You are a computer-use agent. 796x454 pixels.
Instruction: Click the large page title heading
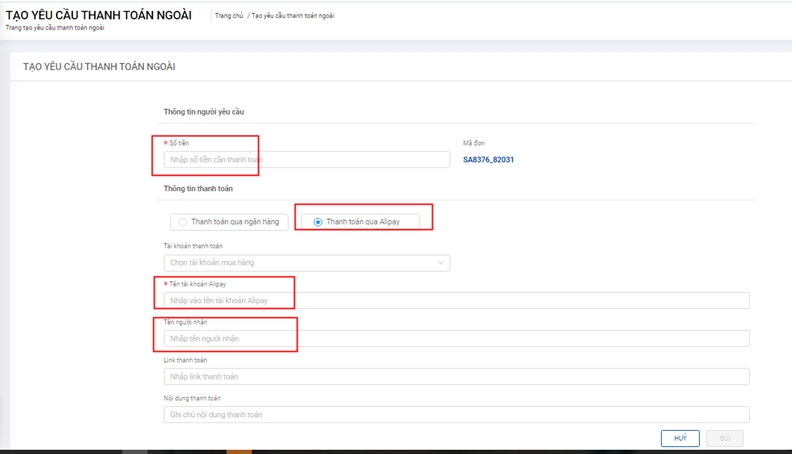[x=98, y=14]
